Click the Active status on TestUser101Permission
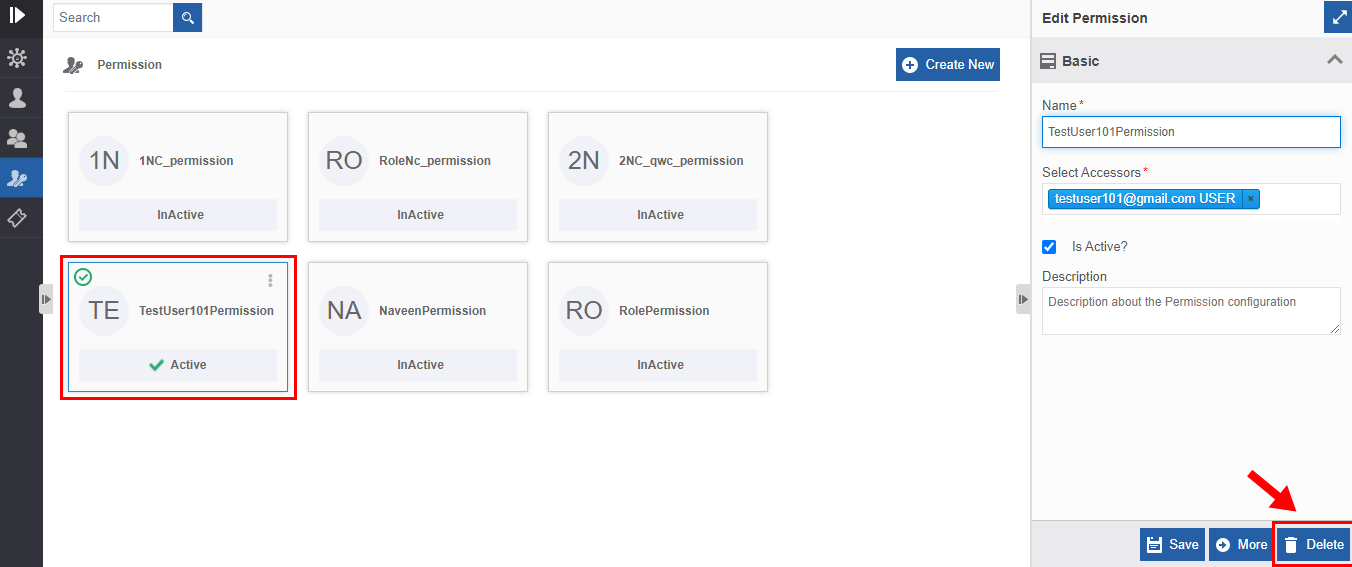 click(178, 365)
